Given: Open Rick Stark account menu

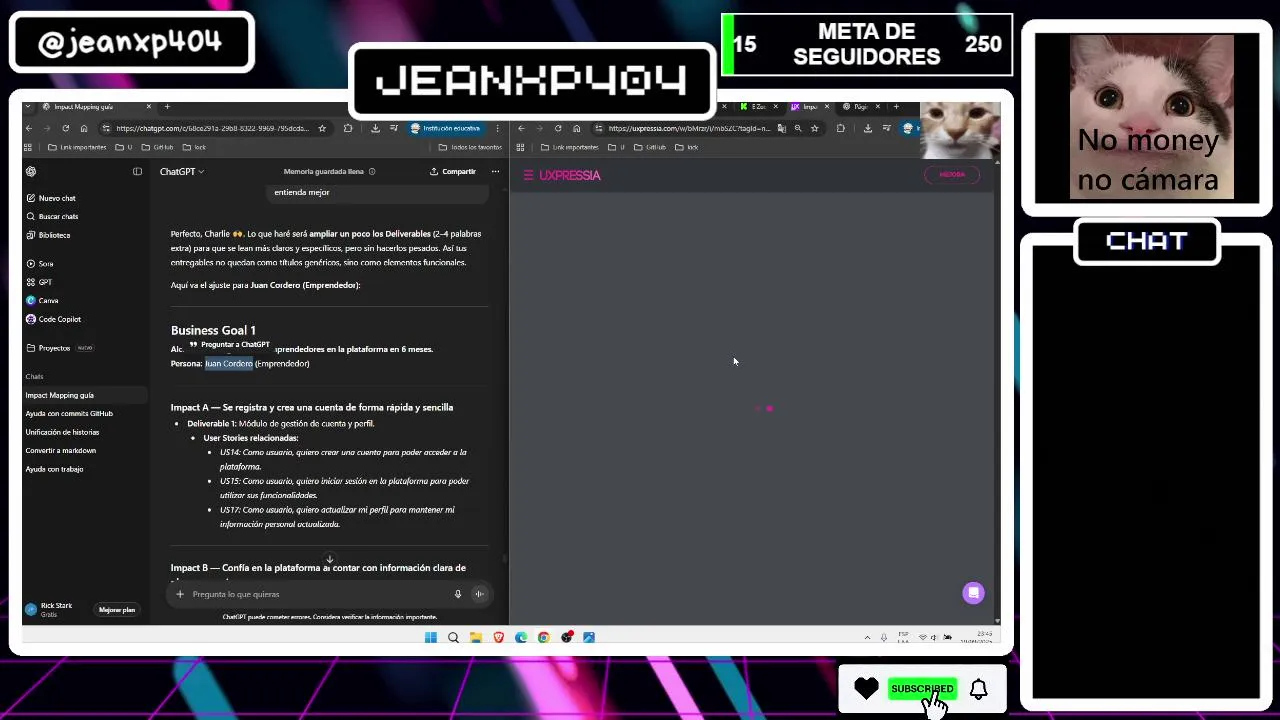Looking at the screenshot, I should point(49,609).
